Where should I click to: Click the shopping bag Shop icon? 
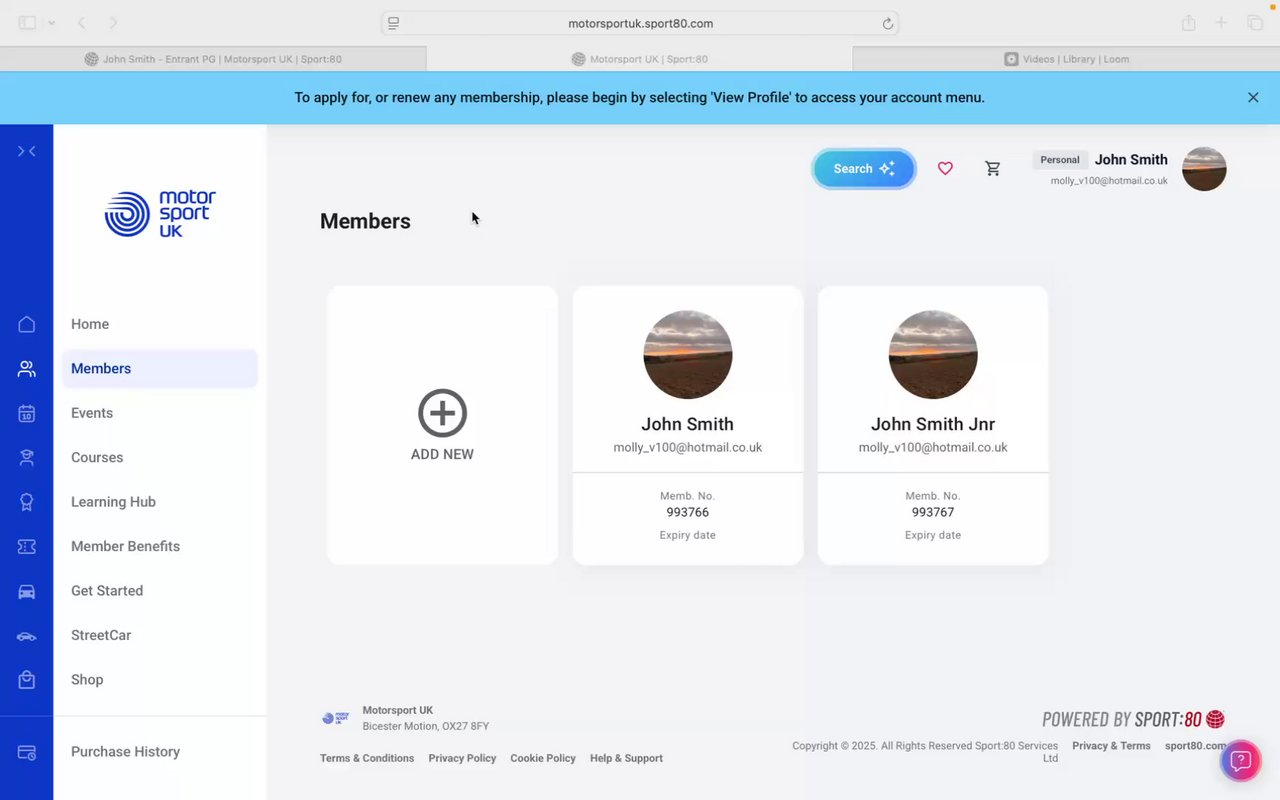click(27, 680)
